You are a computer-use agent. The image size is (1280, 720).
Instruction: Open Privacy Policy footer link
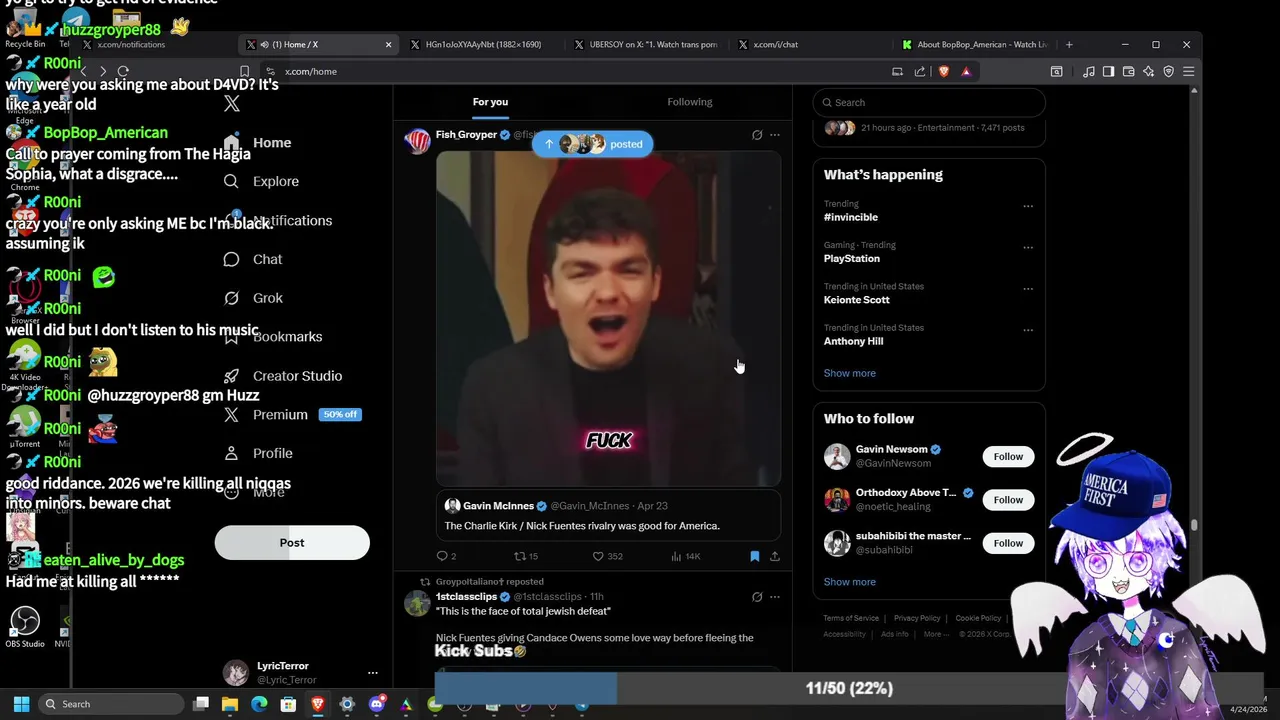click(x=917, y=618)
